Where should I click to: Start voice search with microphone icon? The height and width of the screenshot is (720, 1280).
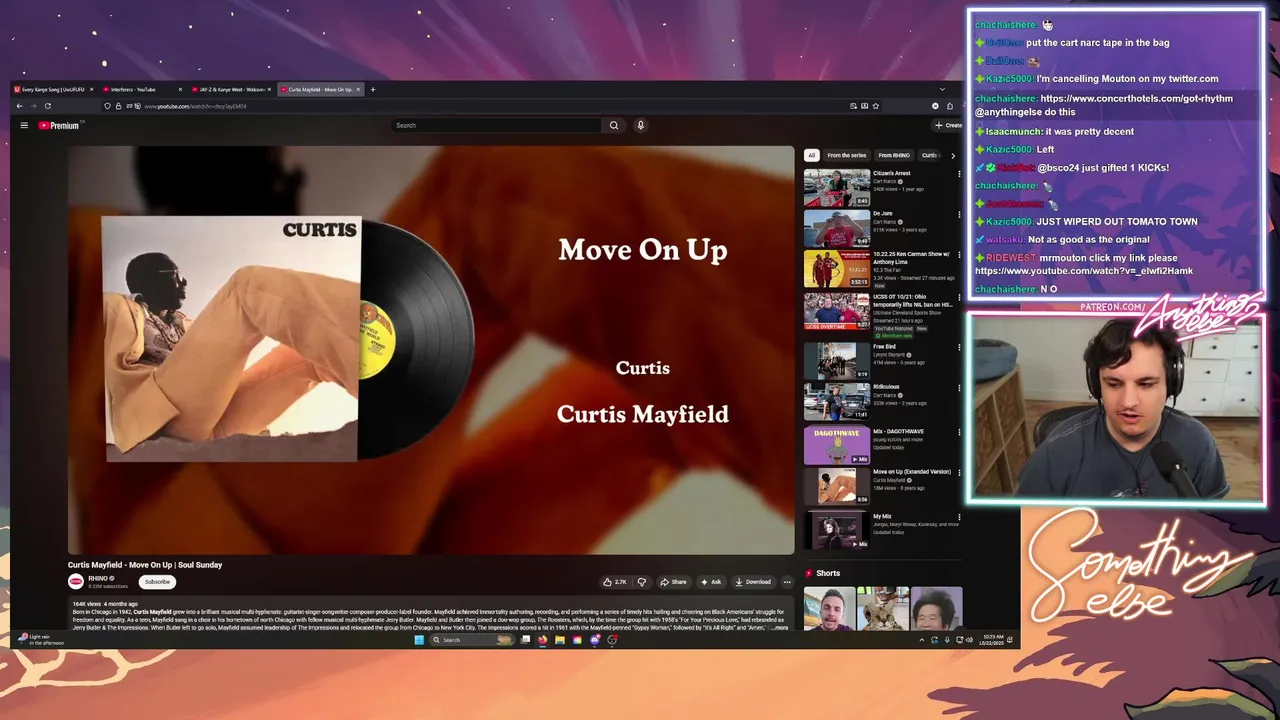click(x=640, y=125)
